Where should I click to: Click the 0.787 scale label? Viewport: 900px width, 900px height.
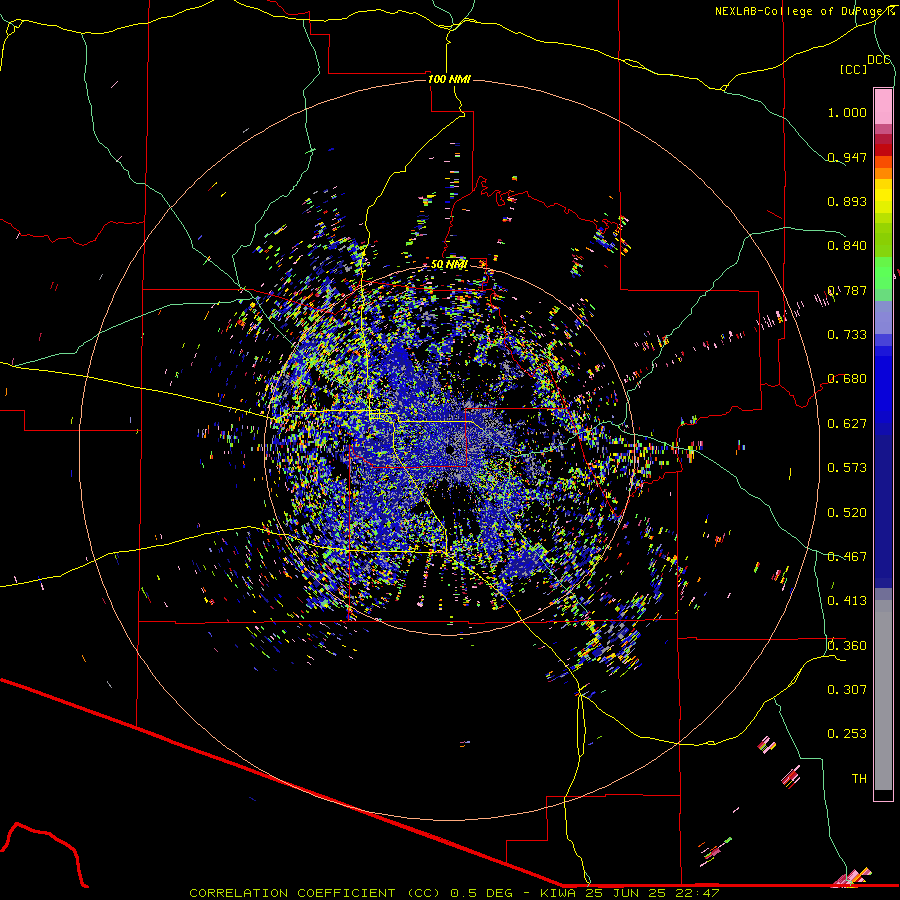pos(847,290)
